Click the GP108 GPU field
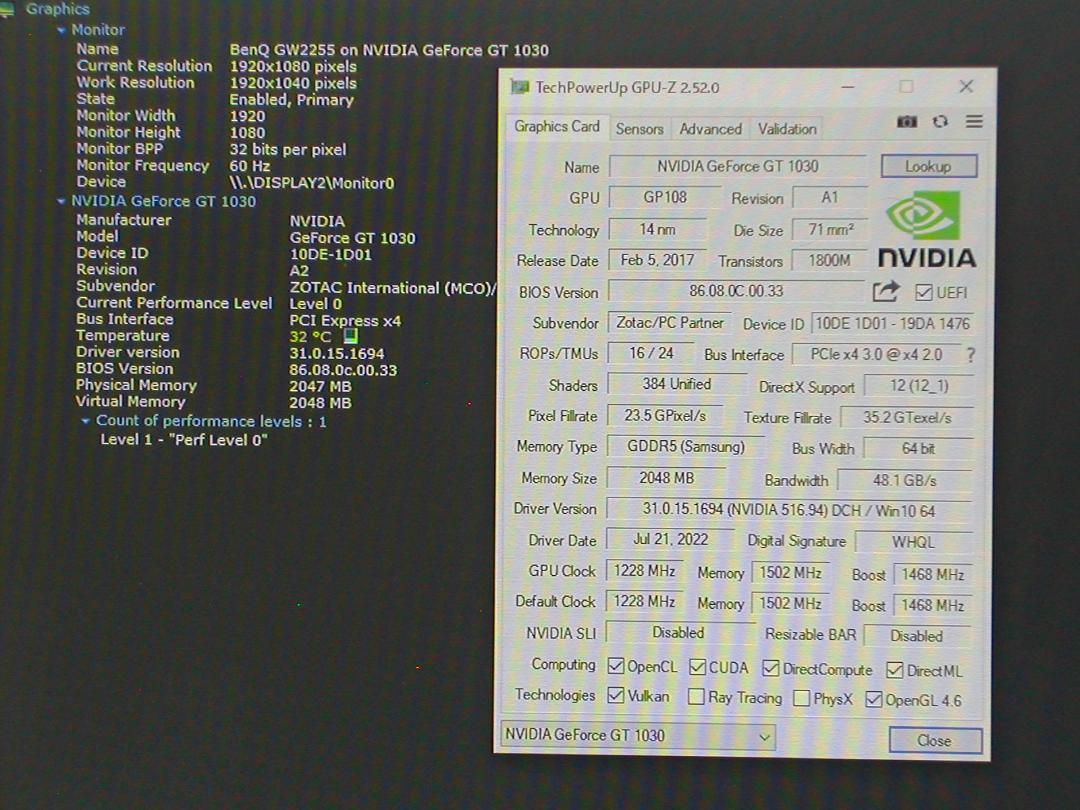Image resolution: width=1080 pixels, height=810 pixels. point(665,197)
